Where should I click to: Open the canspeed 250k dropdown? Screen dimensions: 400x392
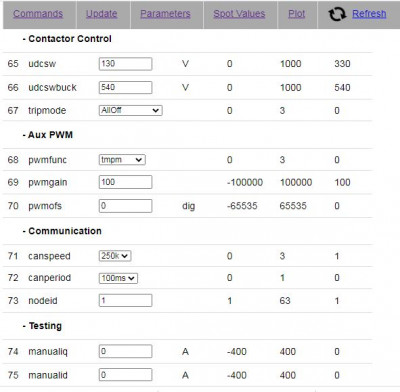click(115, 256)
